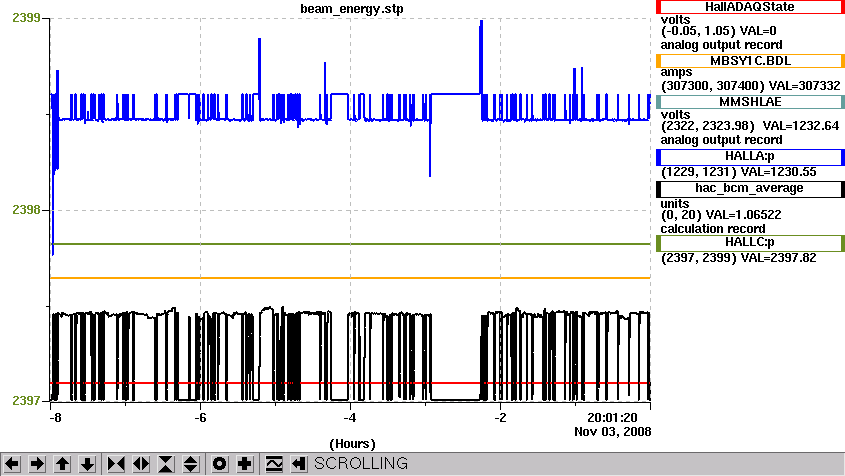Screen dimensions: 845x476
Task: Click the zoom in horizontally icon
Action: [116, 464]
